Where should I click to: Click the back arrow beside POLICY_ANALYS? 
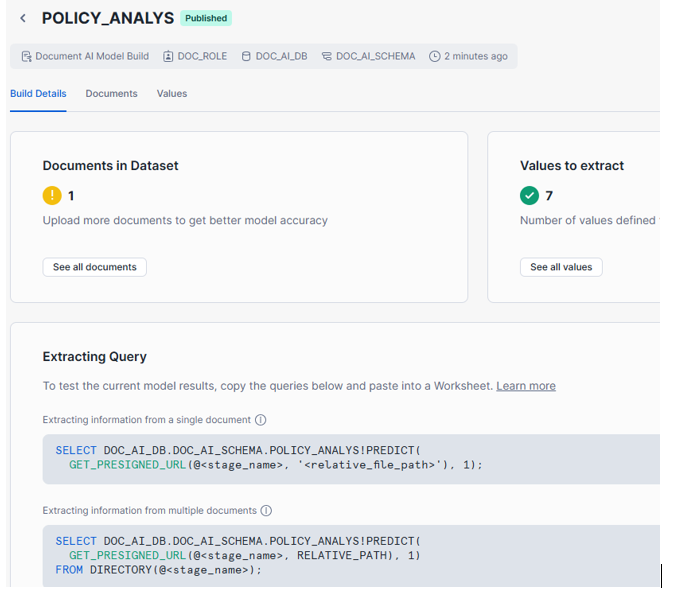tap(23, 19)
